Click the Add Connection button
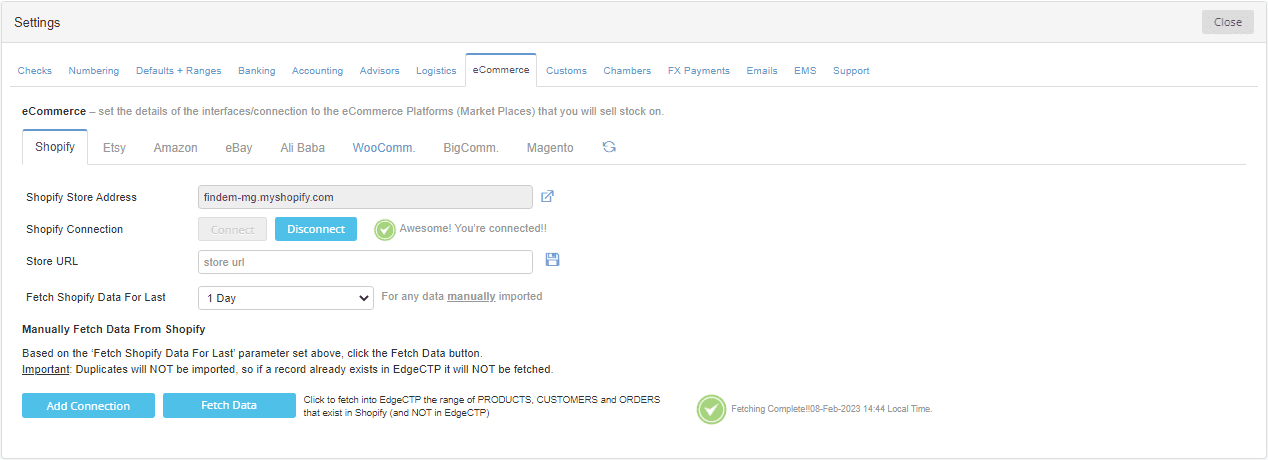The height and width of the screenshot is (460, 1268). (88, 405)
